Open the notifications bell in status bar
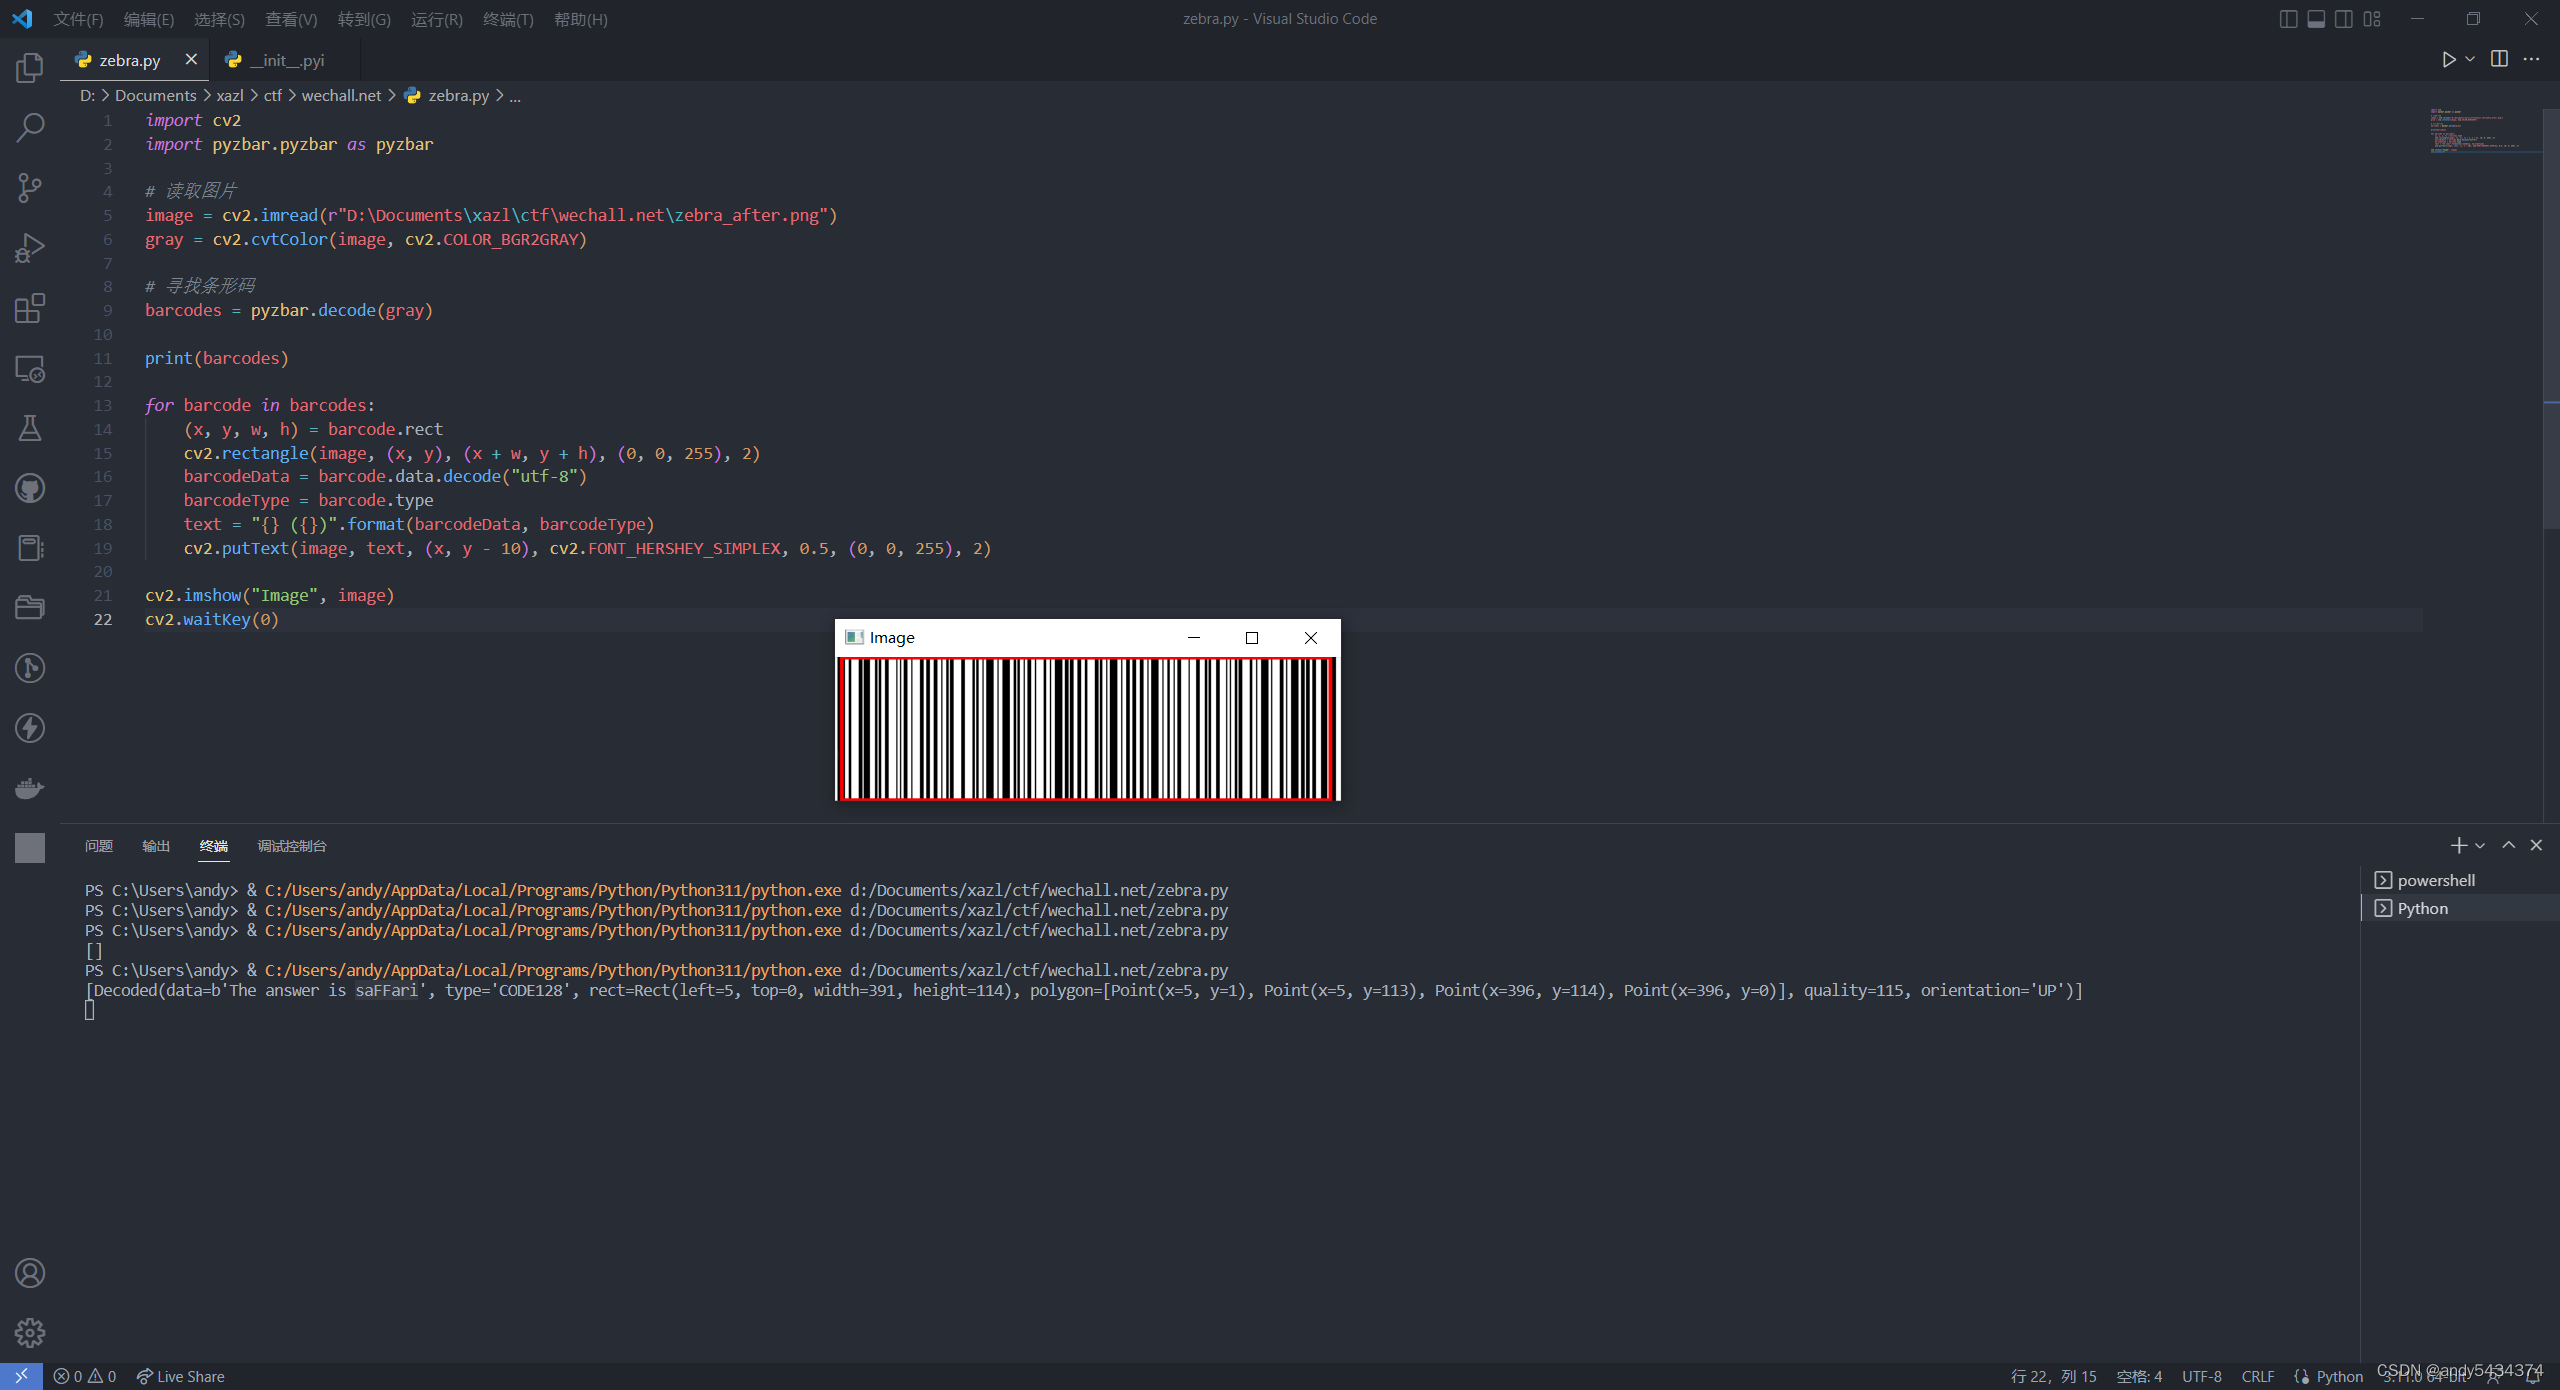2560x1390 pixels. point(2533,1377)
